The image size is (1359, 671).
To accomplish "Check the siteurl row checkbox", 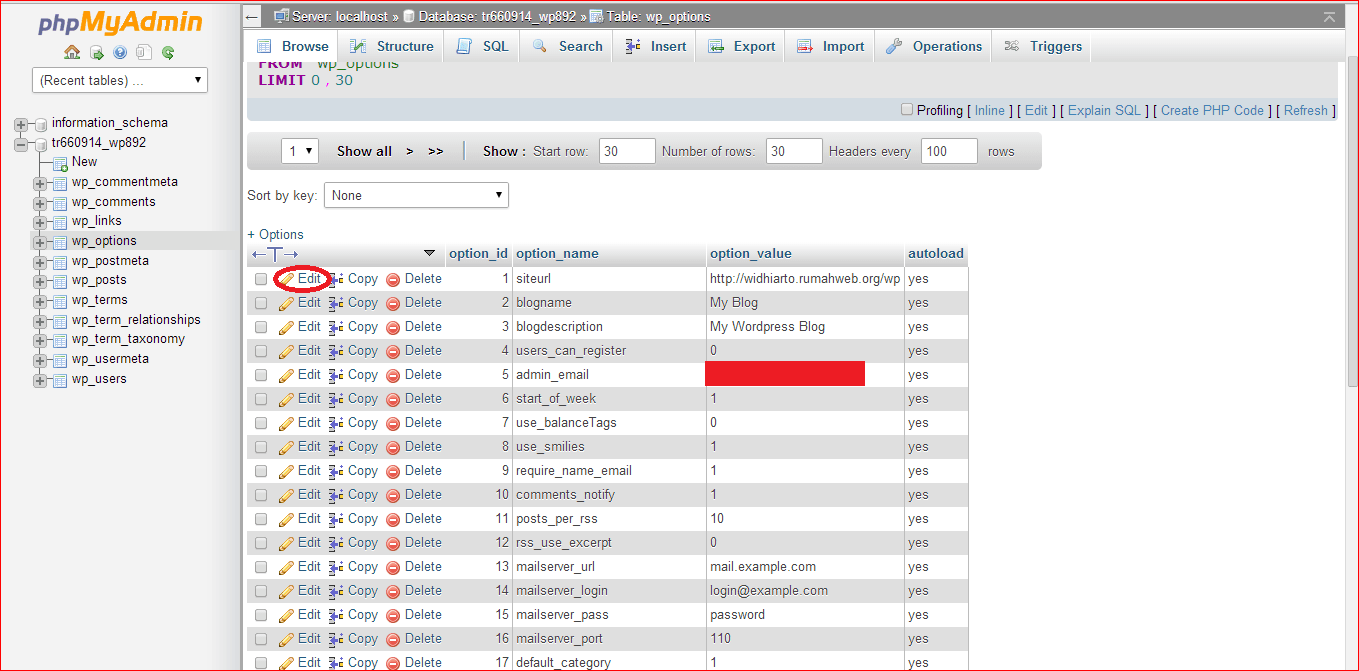I will [261, 279].
